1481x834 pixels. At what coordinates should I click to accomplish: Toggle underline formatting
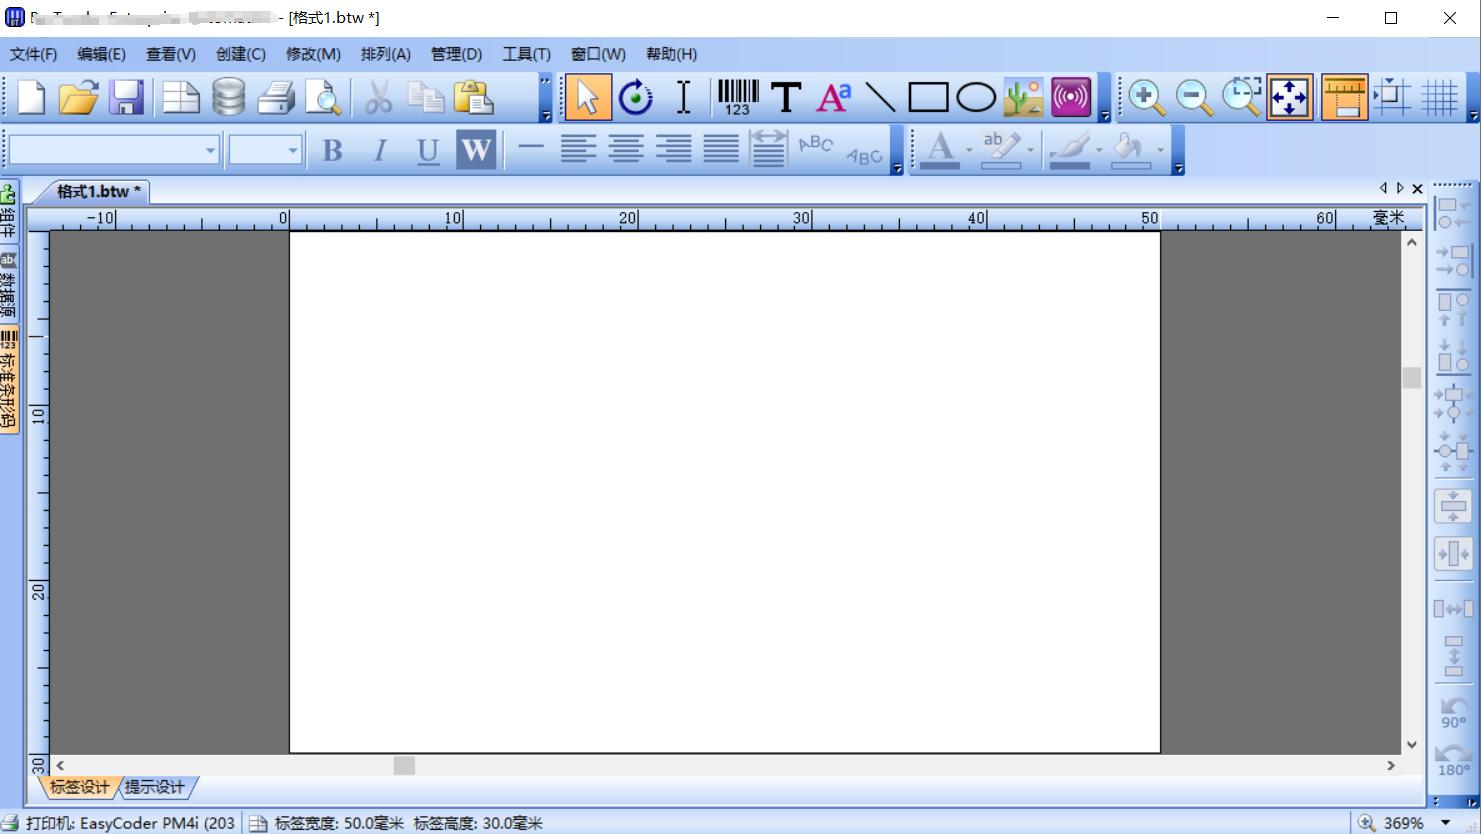pos(428,150)
